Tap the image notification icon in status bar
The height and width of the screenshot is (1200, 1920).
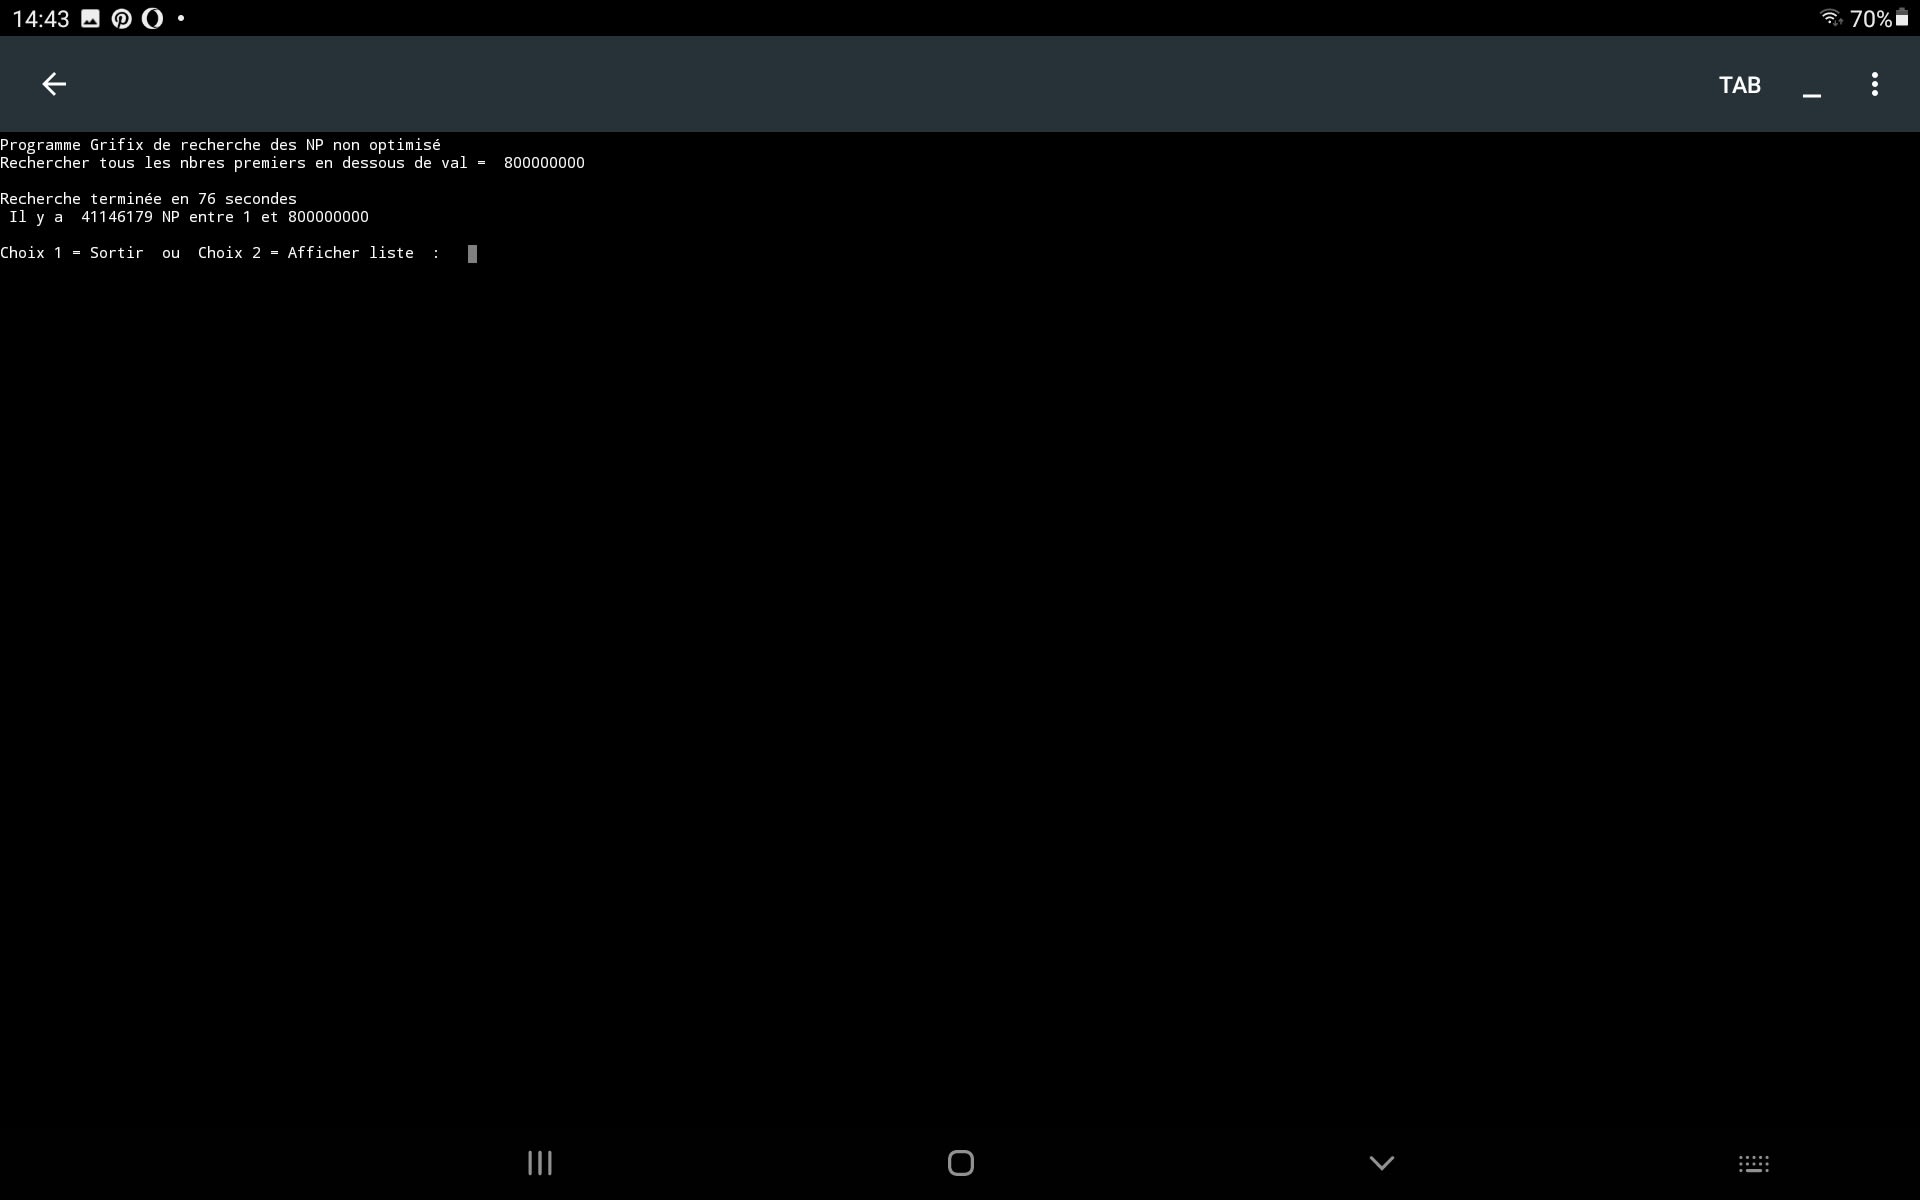click(x=90, y=19)
